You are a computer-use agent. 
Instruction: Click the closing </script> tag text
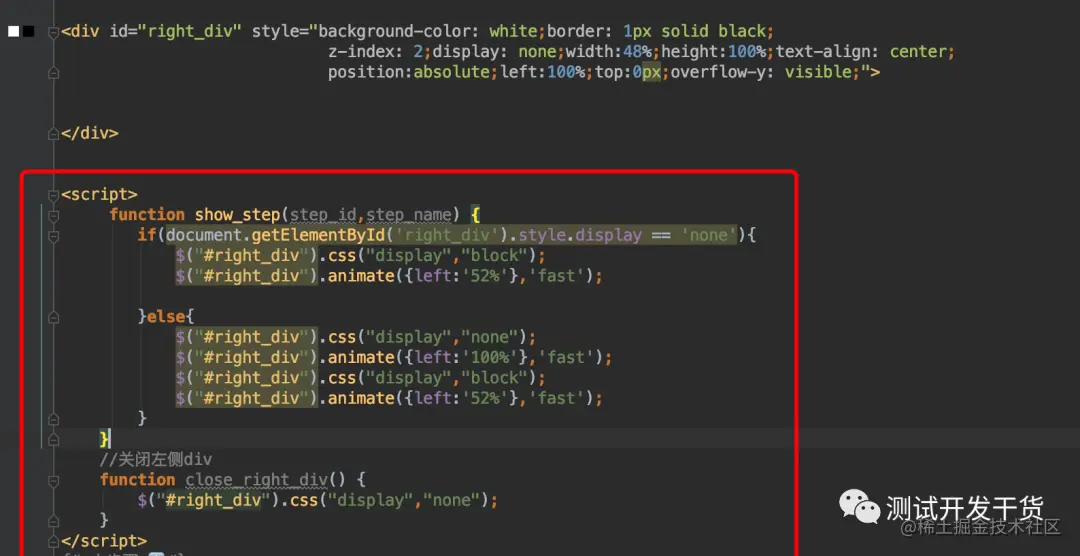click(x=104, y=541)
